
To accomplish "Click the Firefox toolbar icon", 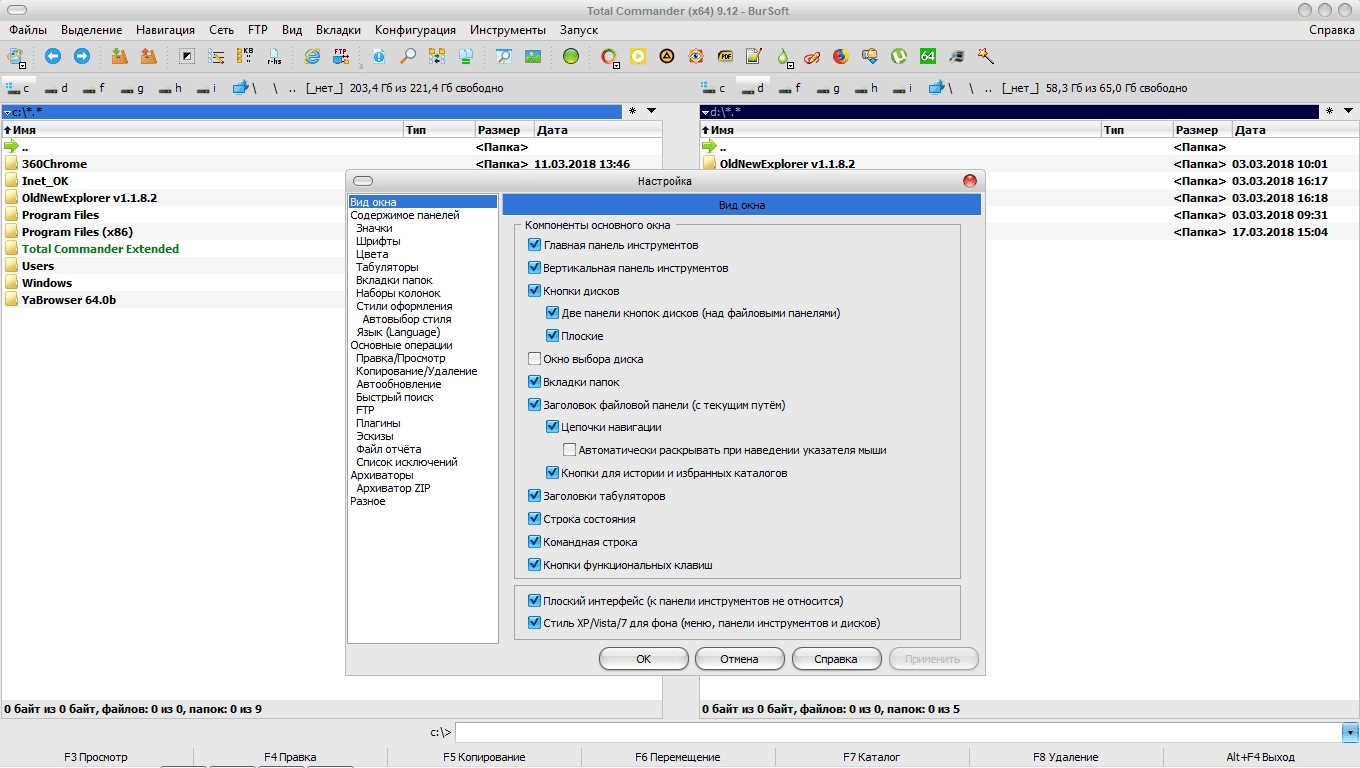I will [841, 56].
